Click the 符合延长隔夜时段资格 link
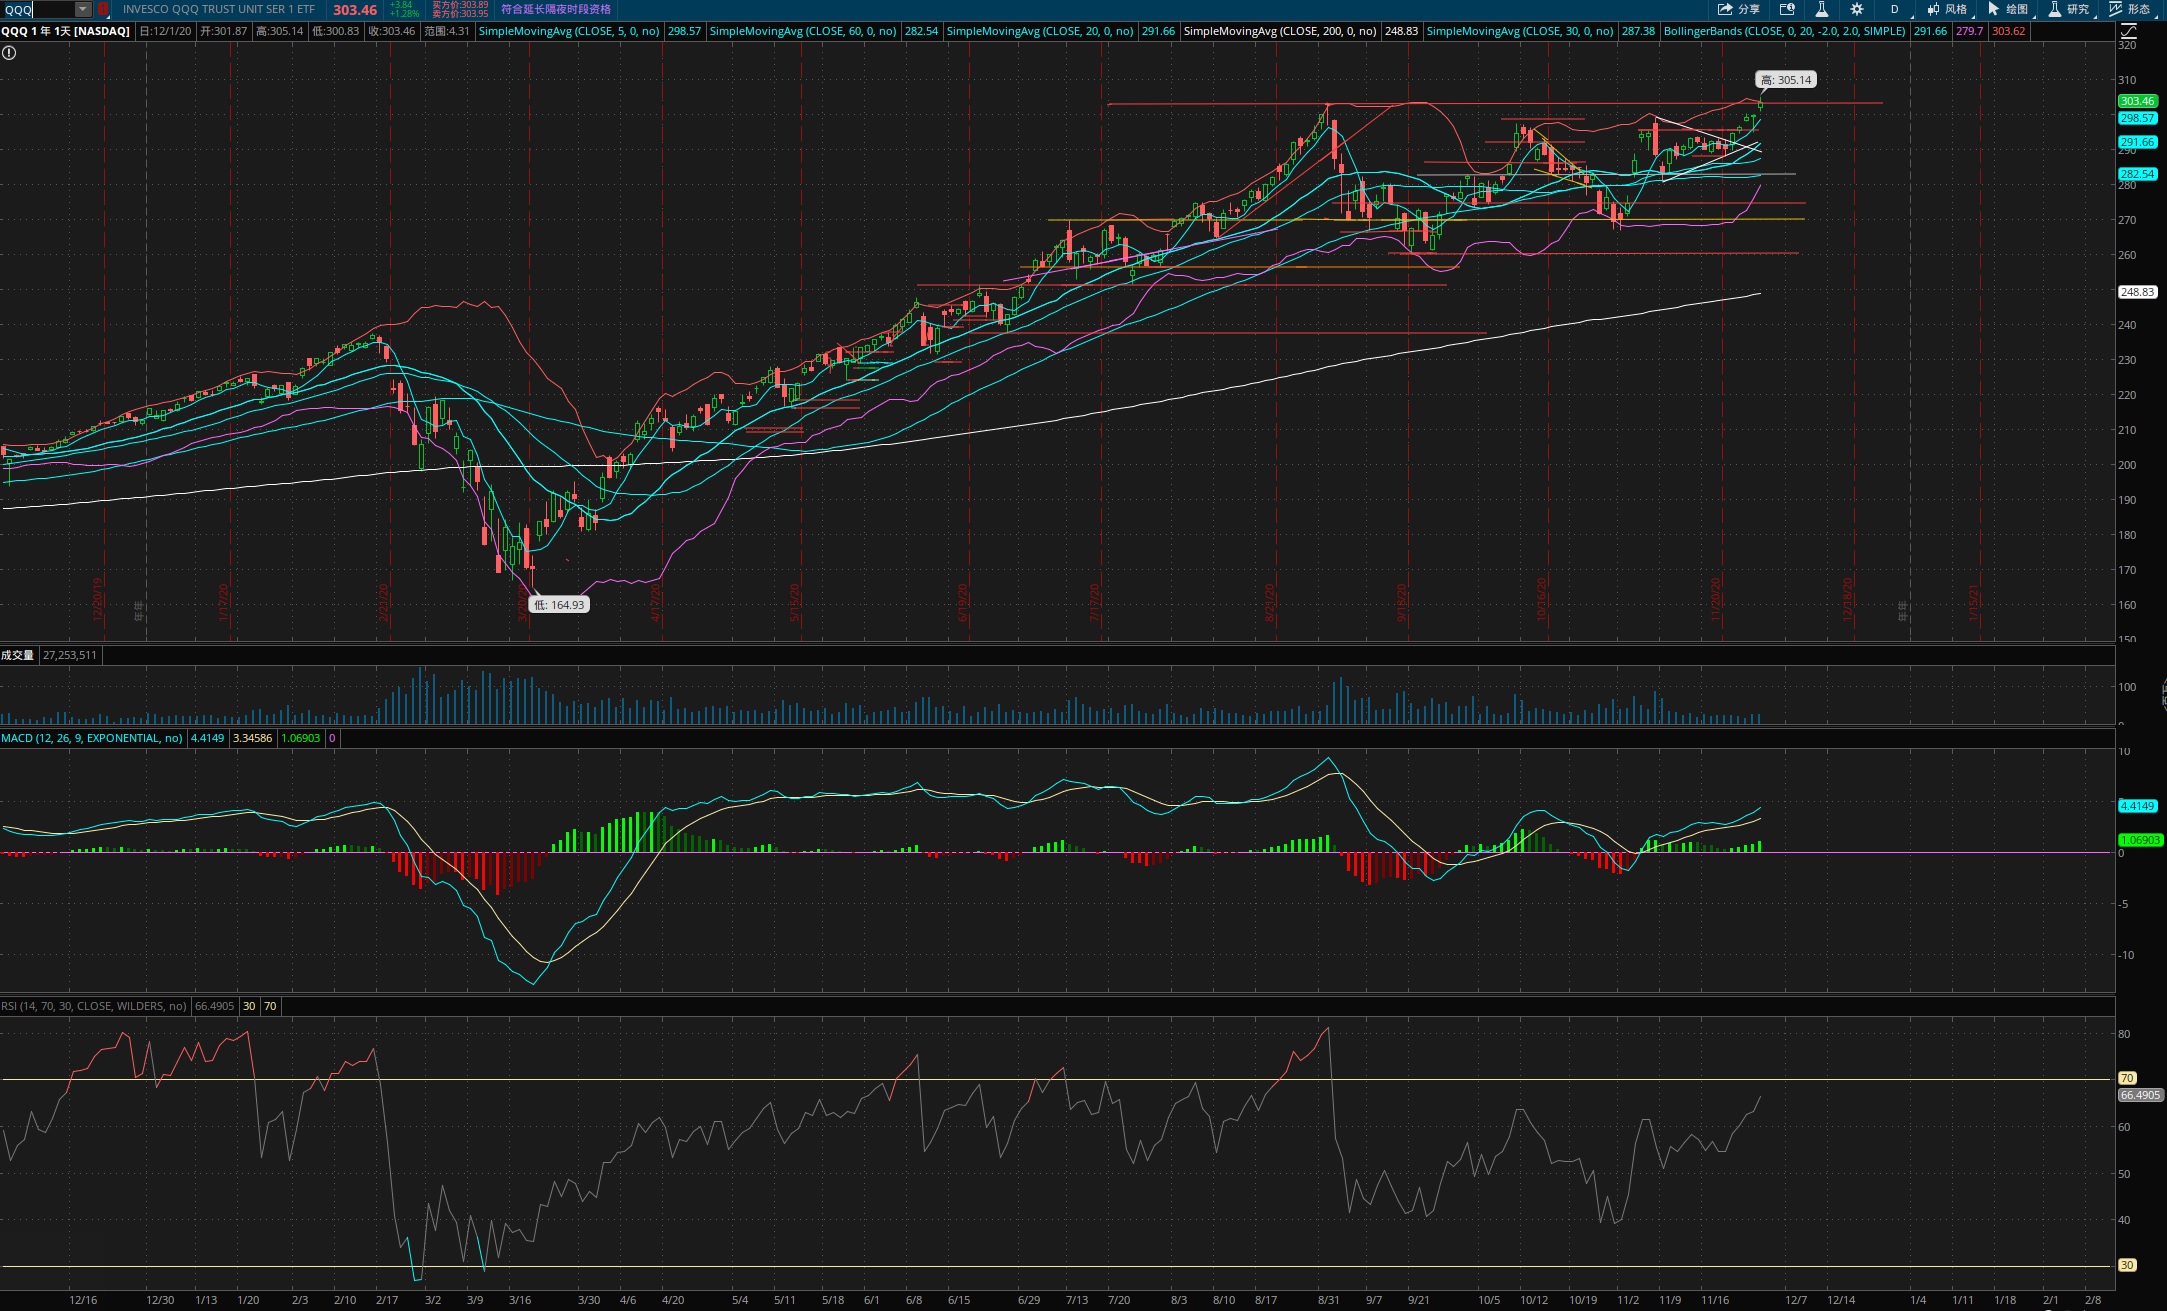Viewport: 2167px width, 1311px height. pos(556,9)
